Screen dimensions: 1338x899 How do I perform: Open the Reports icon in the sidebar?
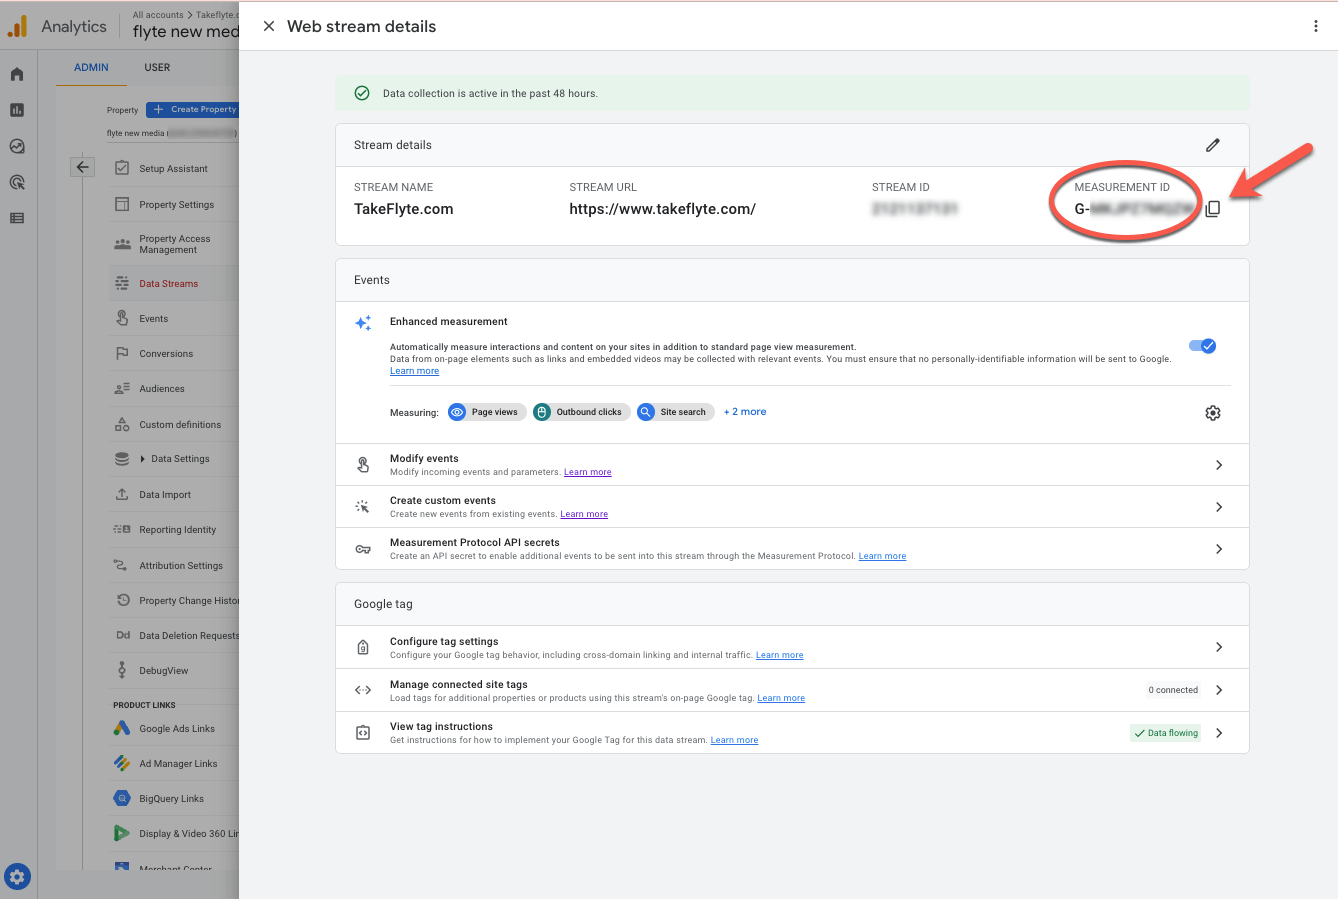[x=16, y=110]
